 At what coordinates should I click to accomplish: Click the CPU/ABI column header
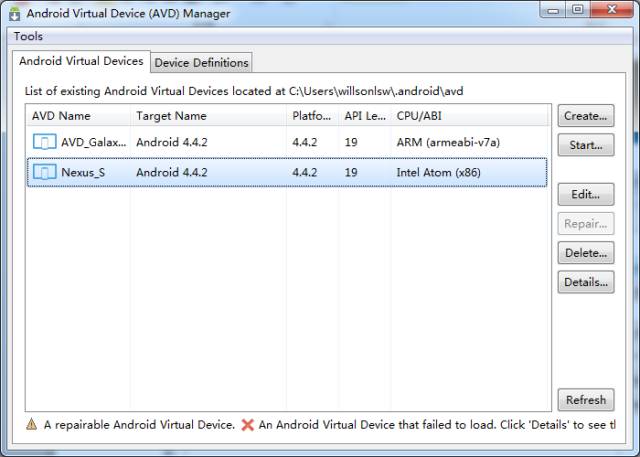[x=469, y=116]
